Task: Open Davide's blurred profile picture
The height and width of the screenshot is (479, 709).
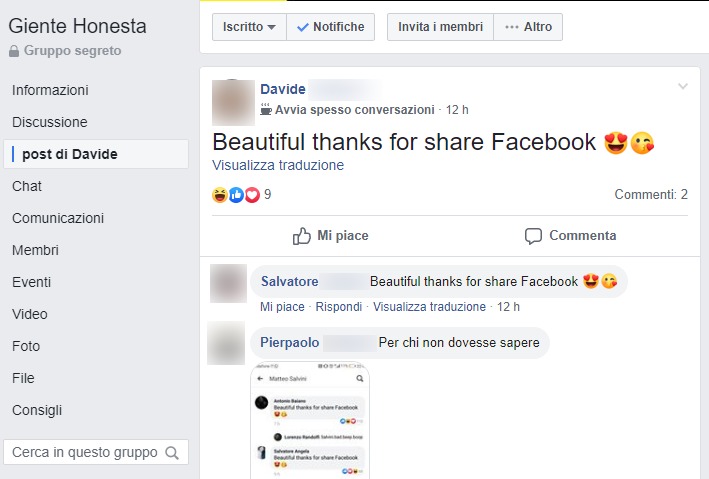Action: pos(233,103)
